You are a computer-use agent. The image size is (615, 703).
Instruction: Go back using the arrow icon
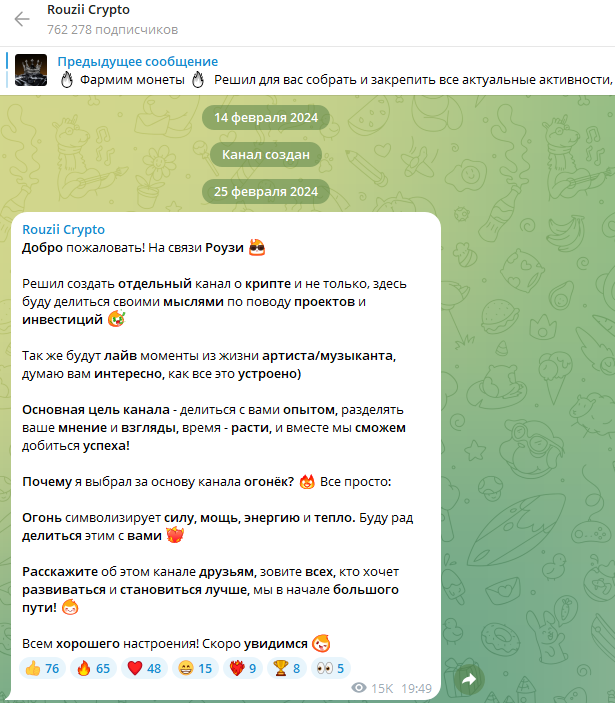pos(22,19)
